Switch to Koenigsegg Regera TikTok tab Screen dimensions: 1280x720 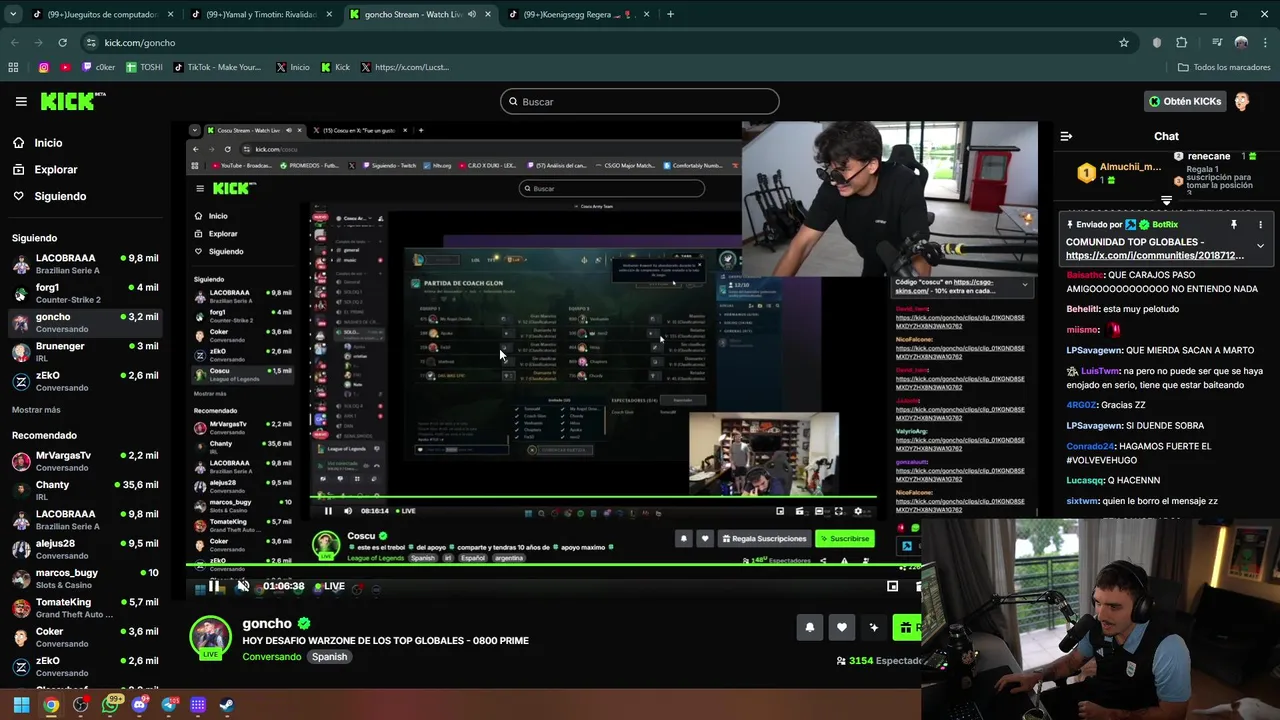[577, 14]
